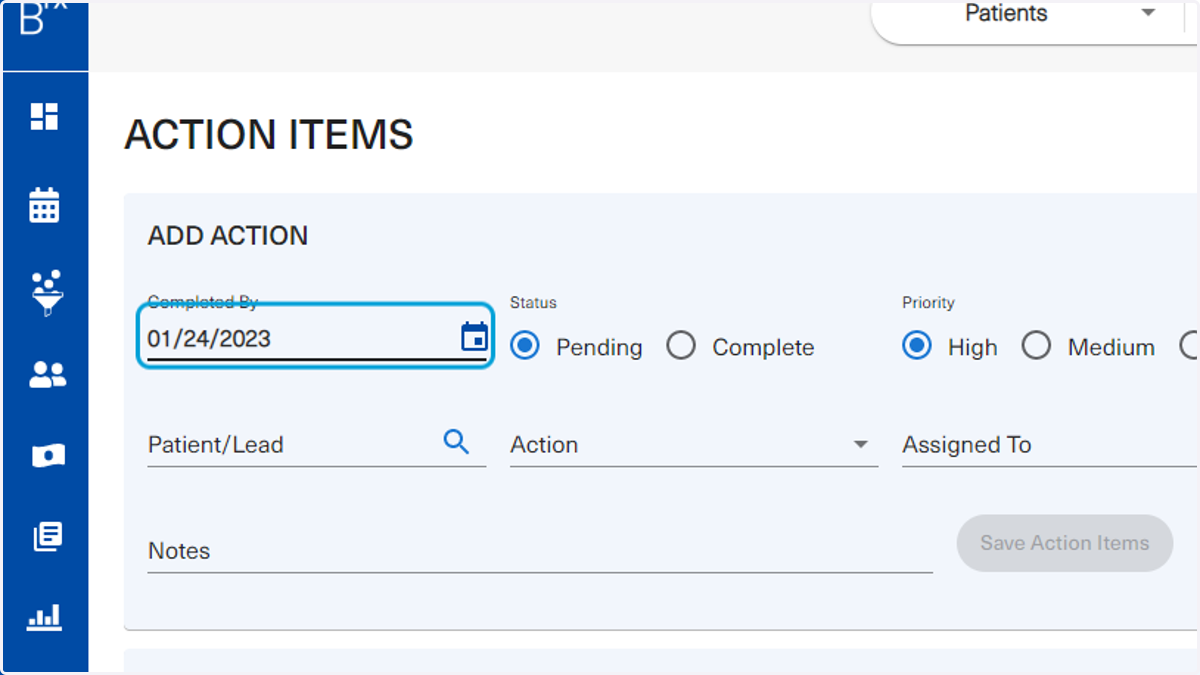Open the date picker calendar icon

click(474, 337)
